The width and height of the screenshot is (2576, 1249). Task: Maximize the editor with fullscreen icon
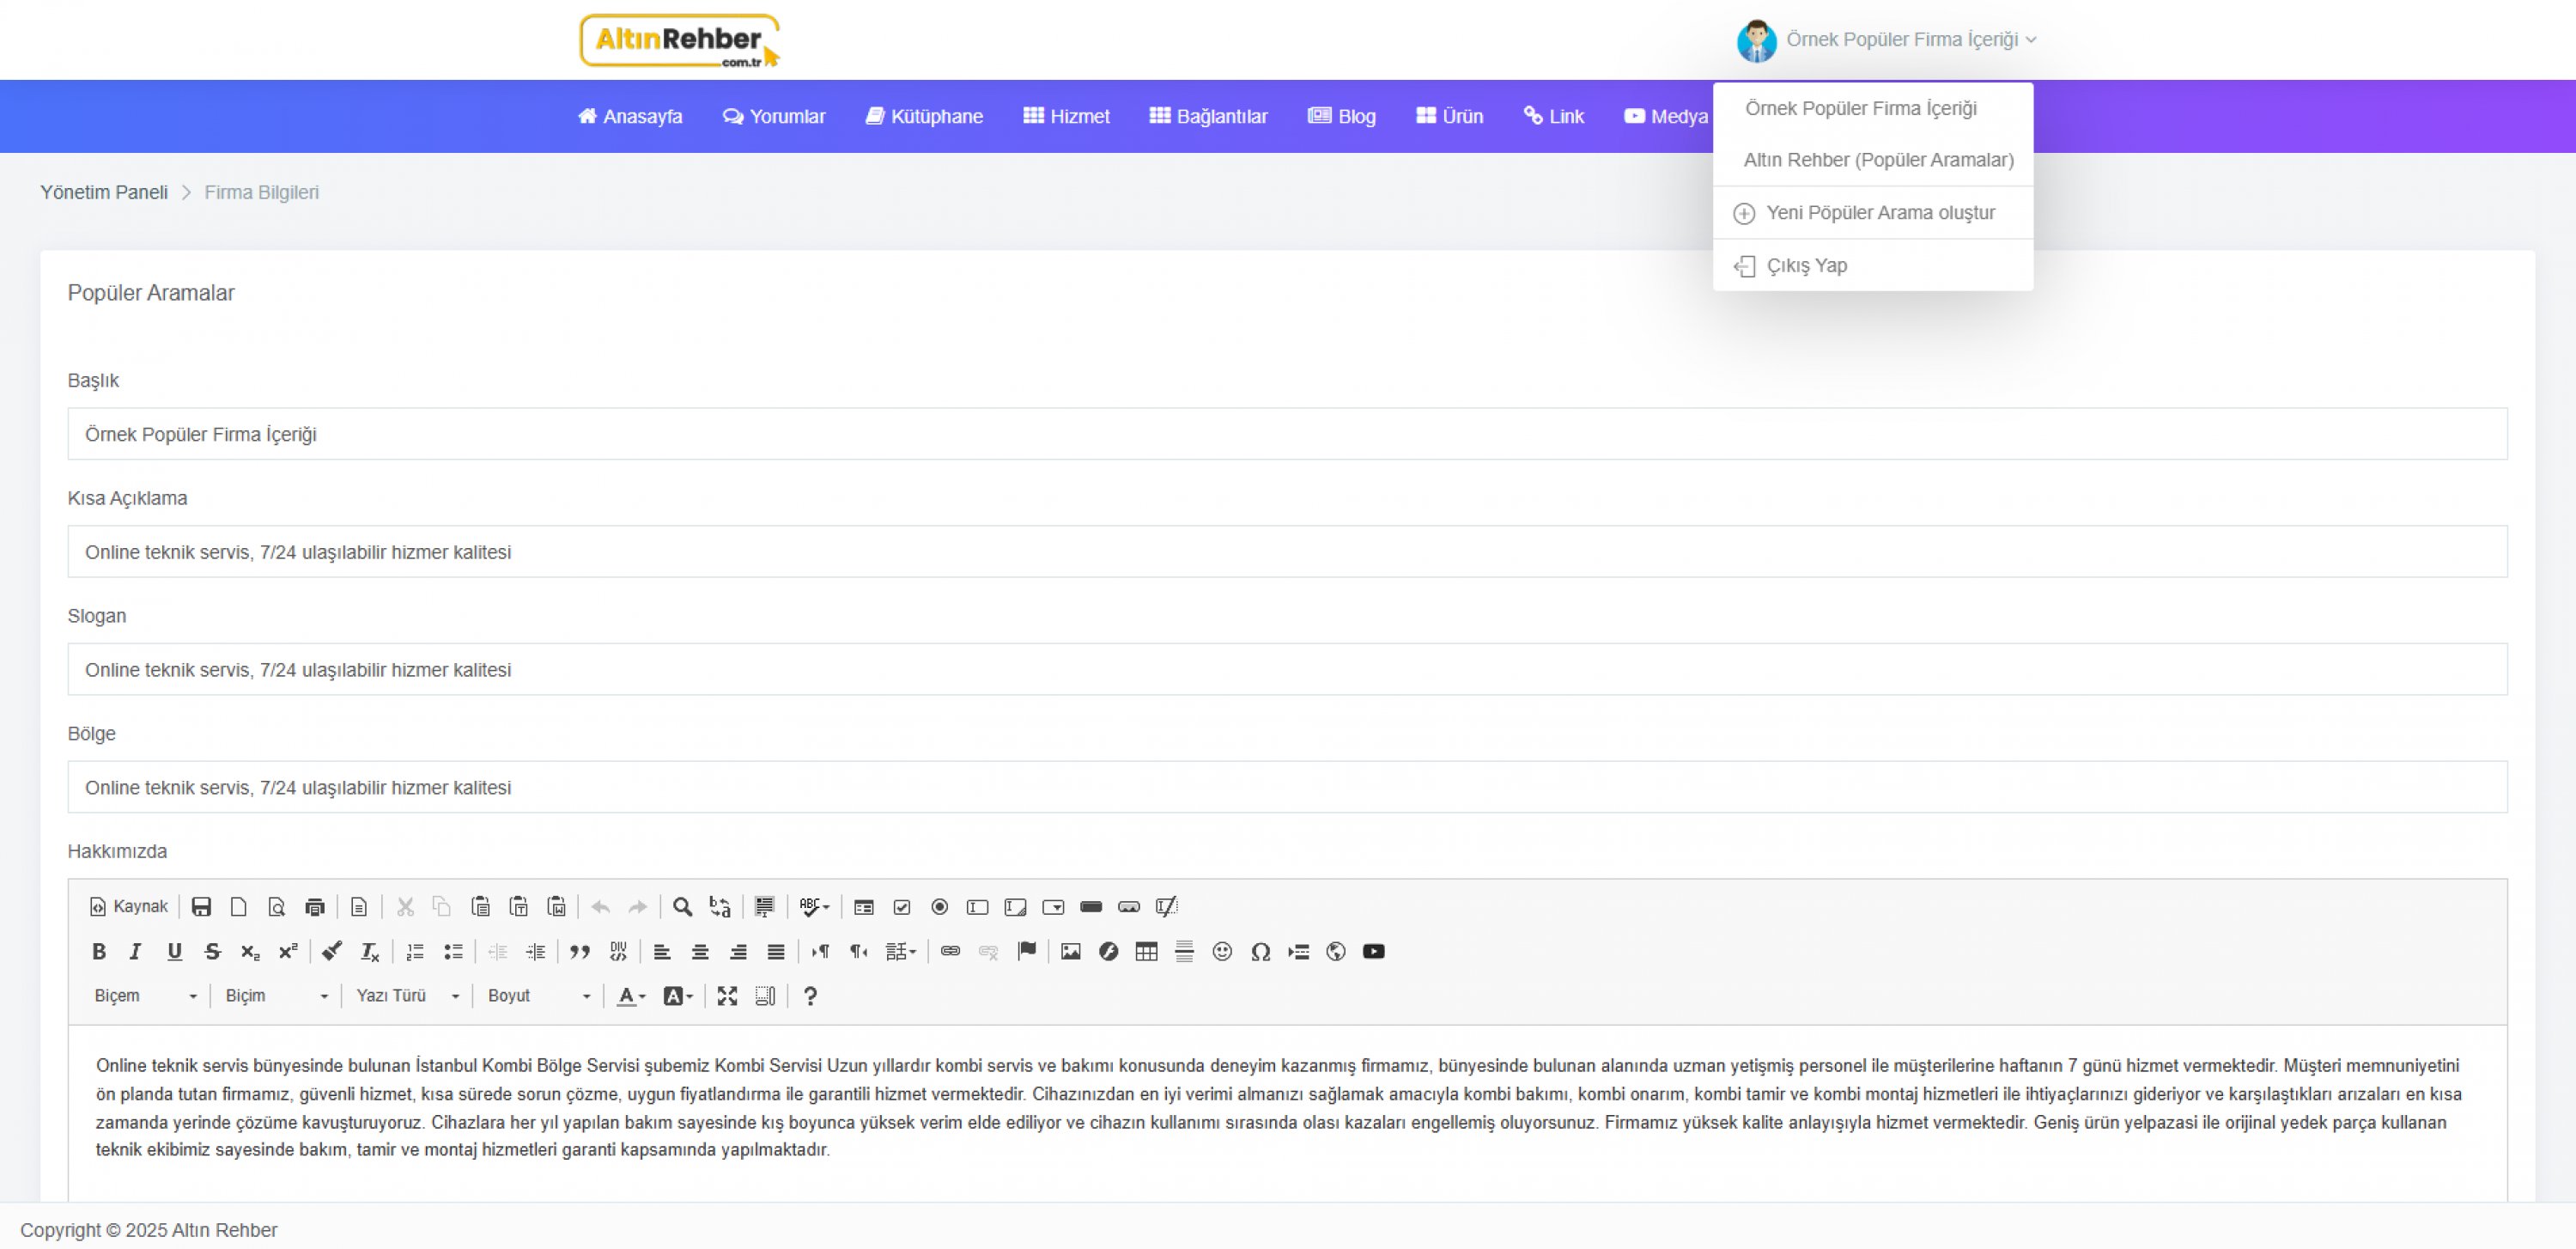point(727,996)
